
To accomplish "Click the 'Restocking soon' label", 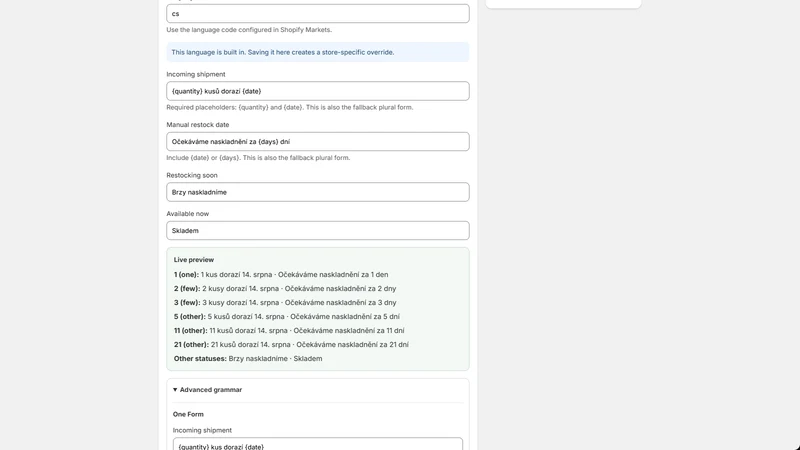I will click(192, 176).
